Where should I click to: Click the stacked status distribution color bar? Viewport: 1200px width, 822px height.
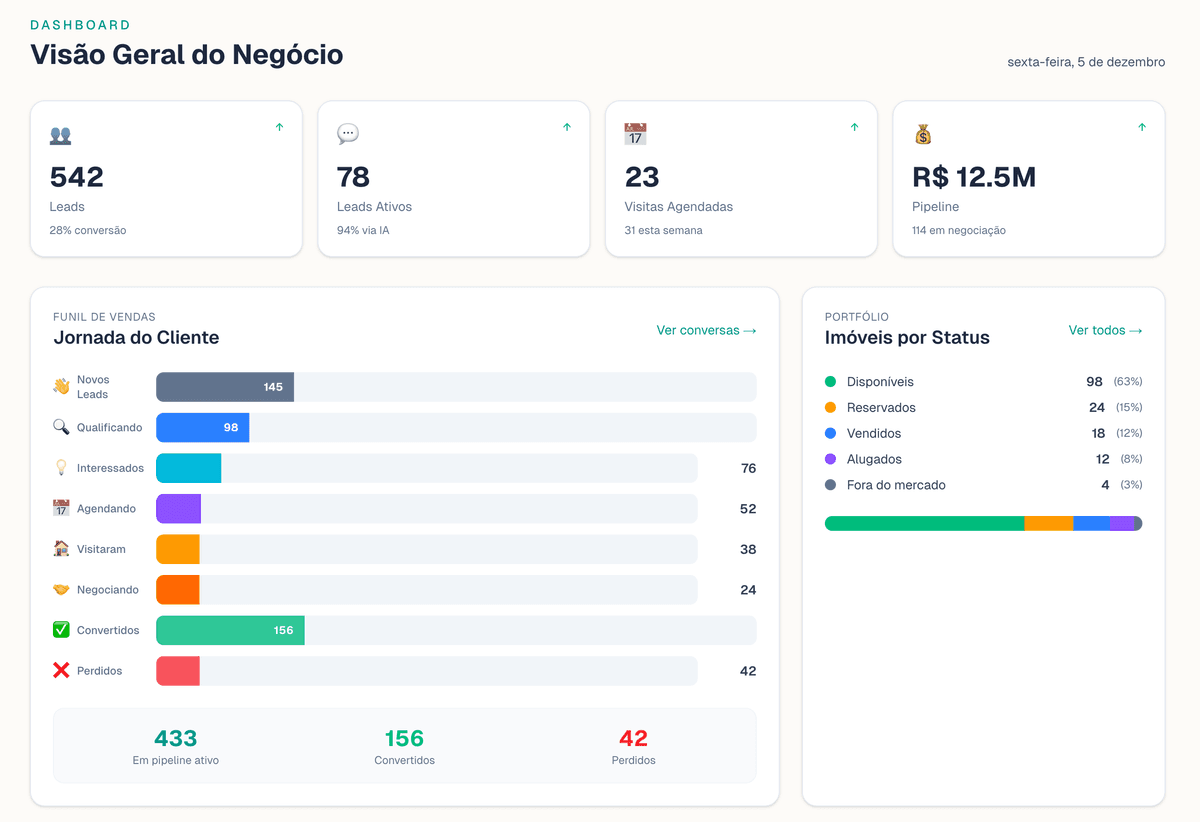(983, 522)
